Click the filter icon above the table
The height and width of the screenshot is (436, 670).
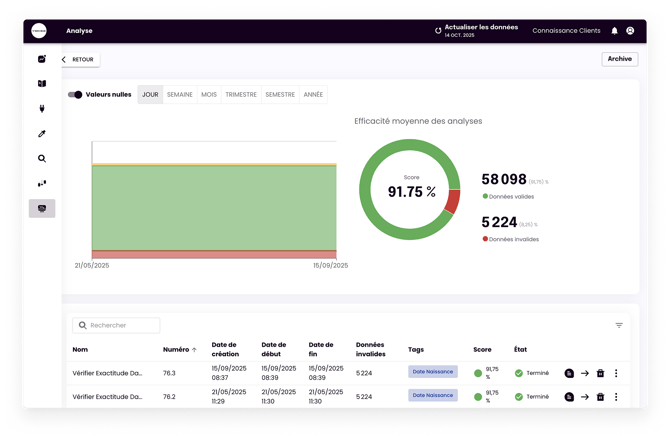tap(619, 325)
